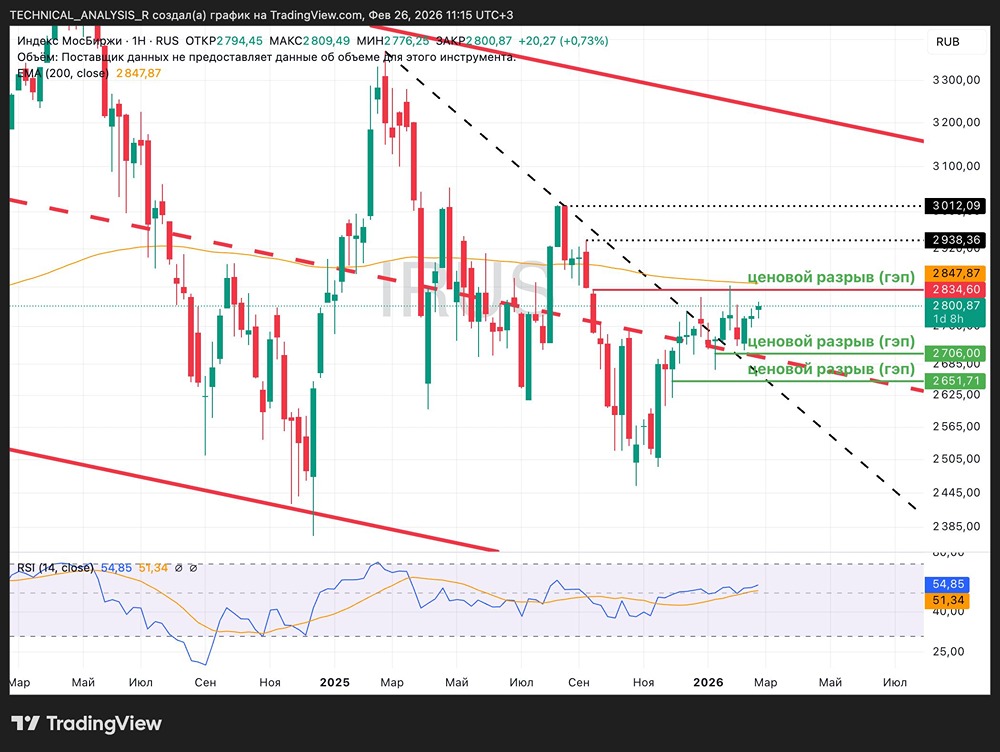Click the green 2800,87 last price label
This screenshot has width=1000, height=752.
[955, 304]
